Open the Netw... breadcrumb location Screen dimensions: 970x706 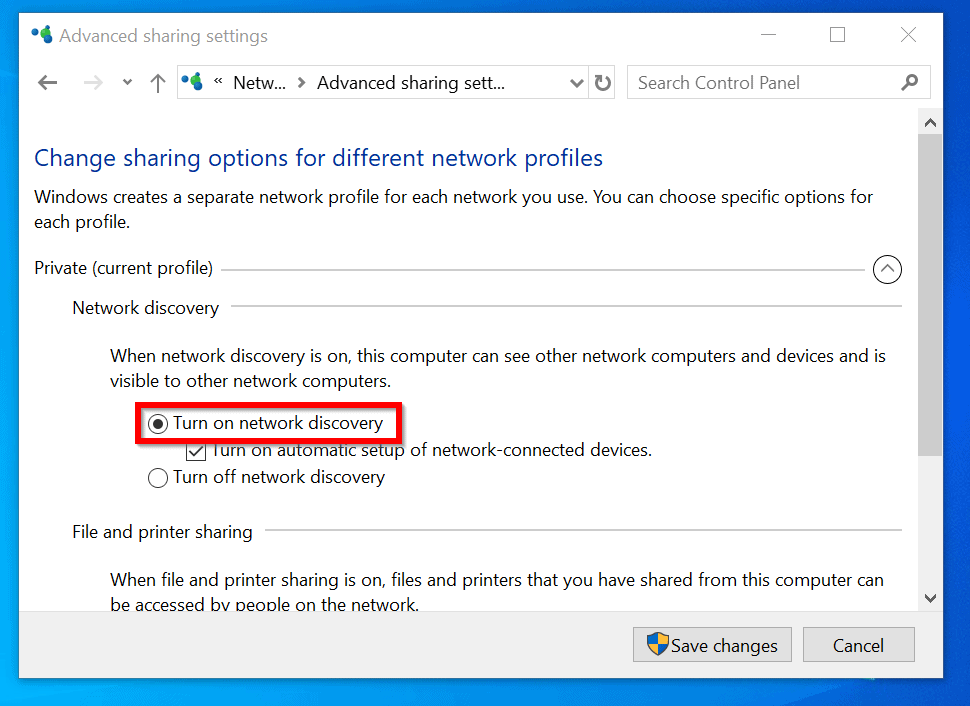click(260, 83)
